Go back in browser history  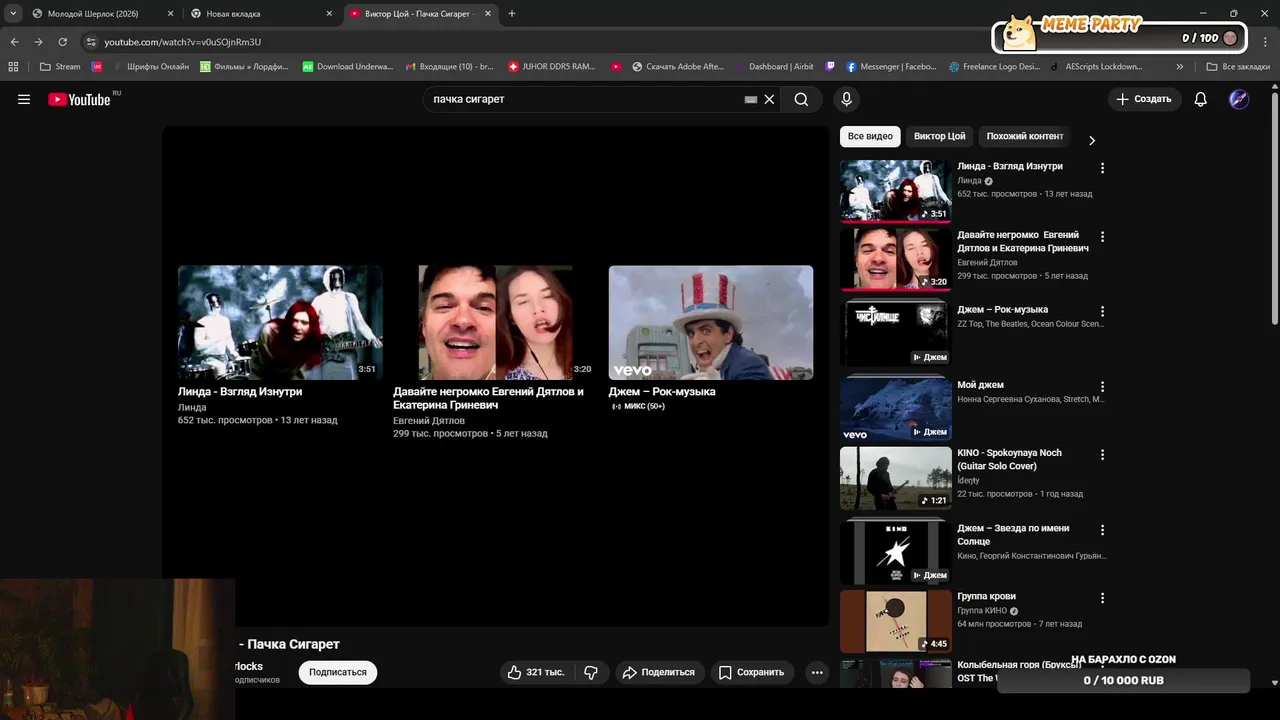pyautogui.click(x=14, y=42)
